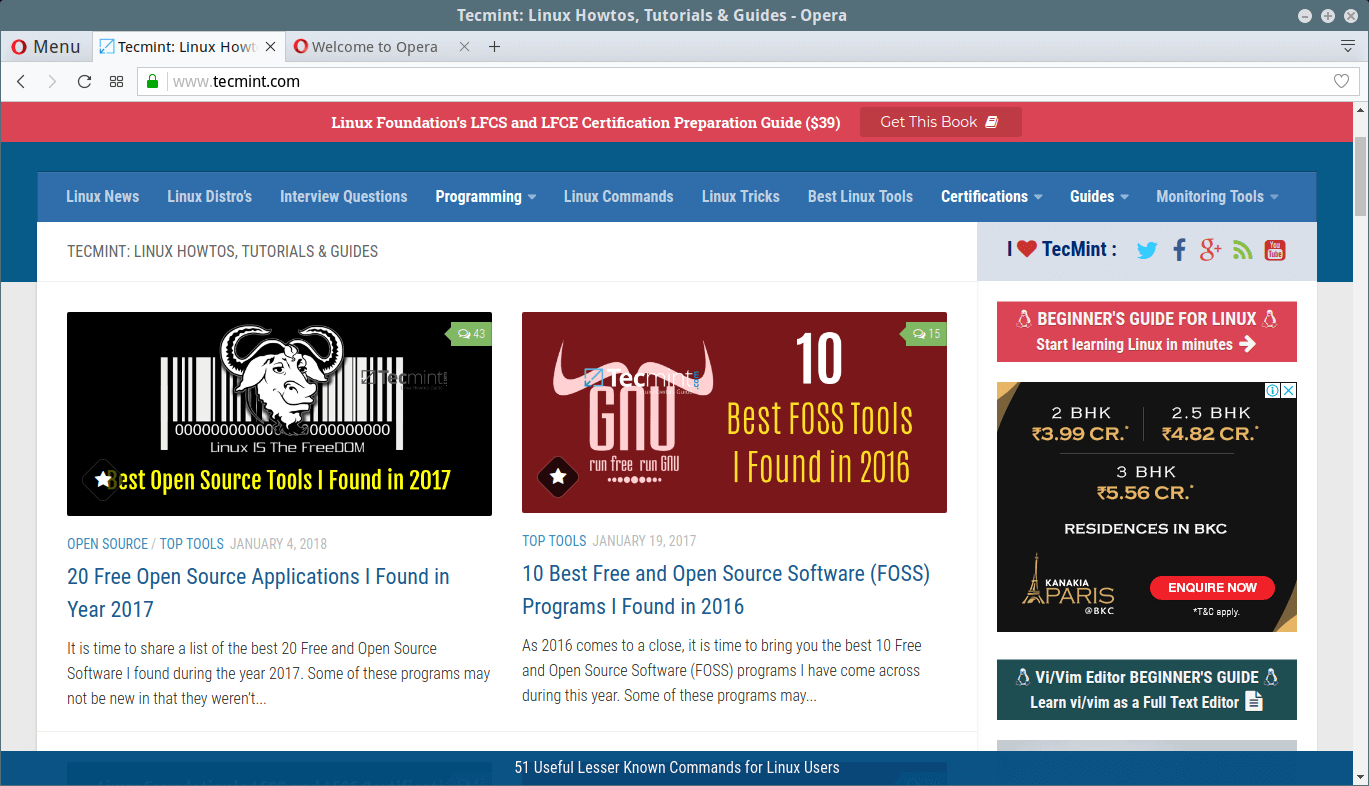This screenshot has width=1369, height=786.
Task: Open TecMint's Google Plus icon
Action: click(1210, 250)
